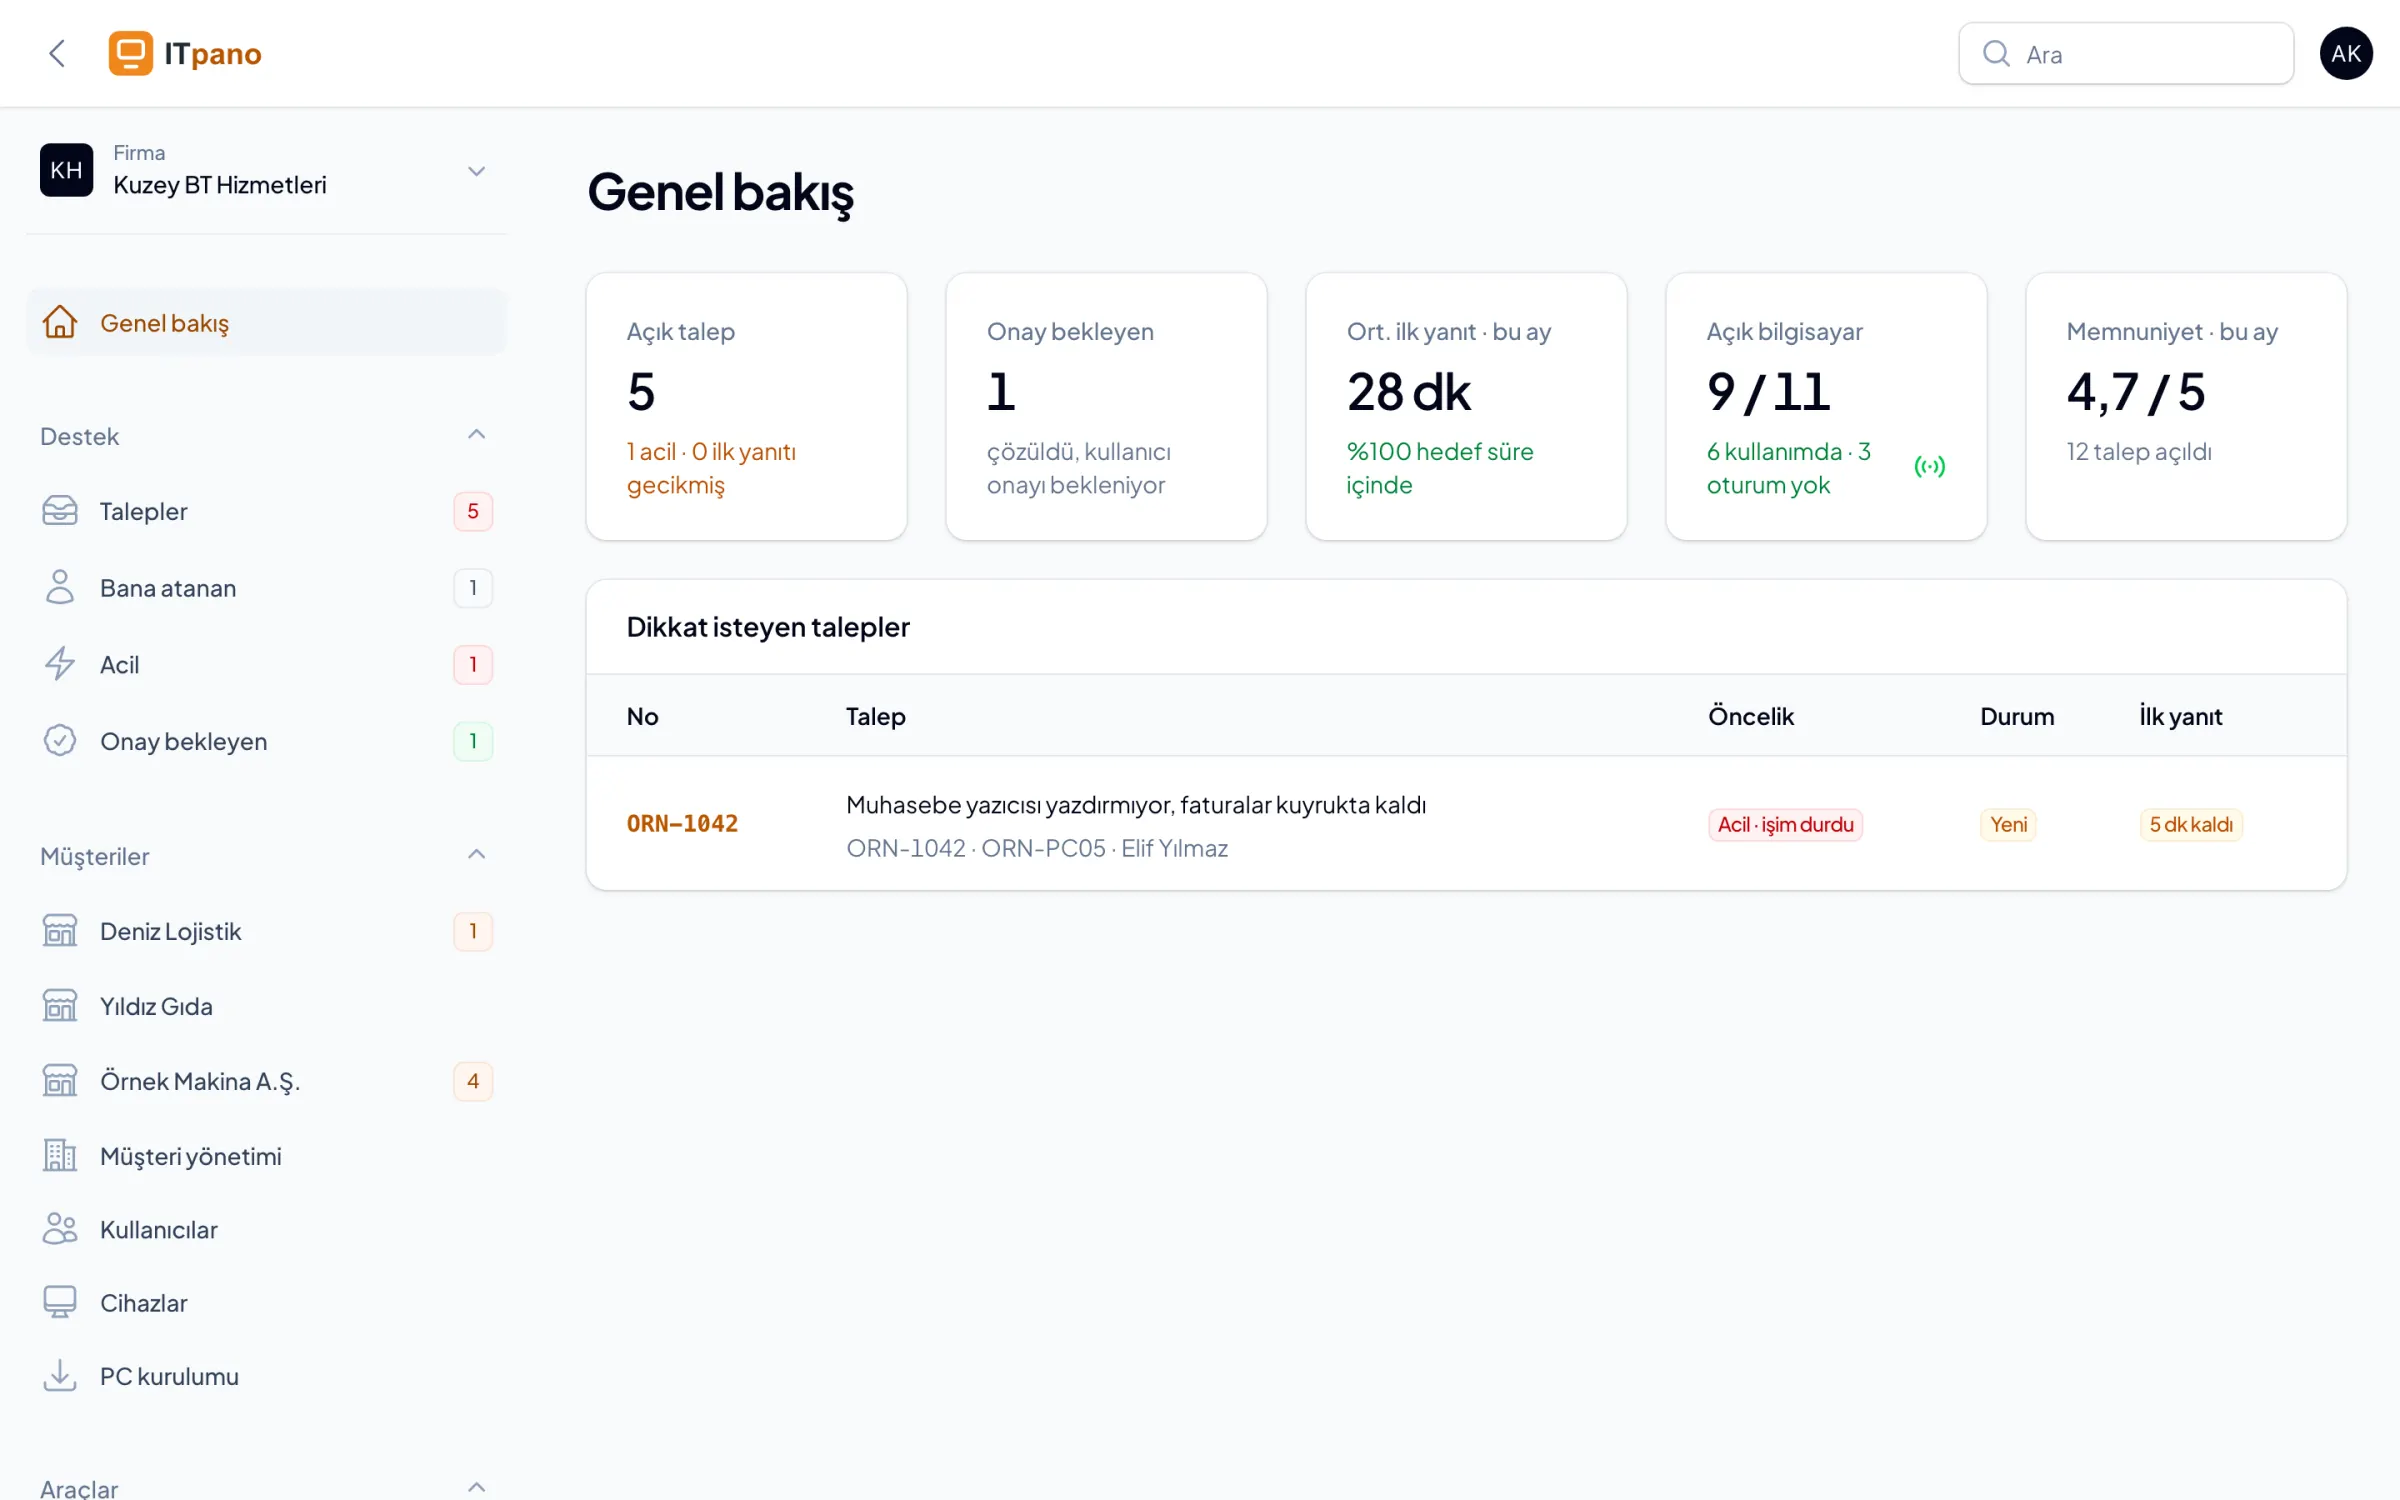Click the ITpano logo icon
2400x1500 pixels.
coord(131,53)
